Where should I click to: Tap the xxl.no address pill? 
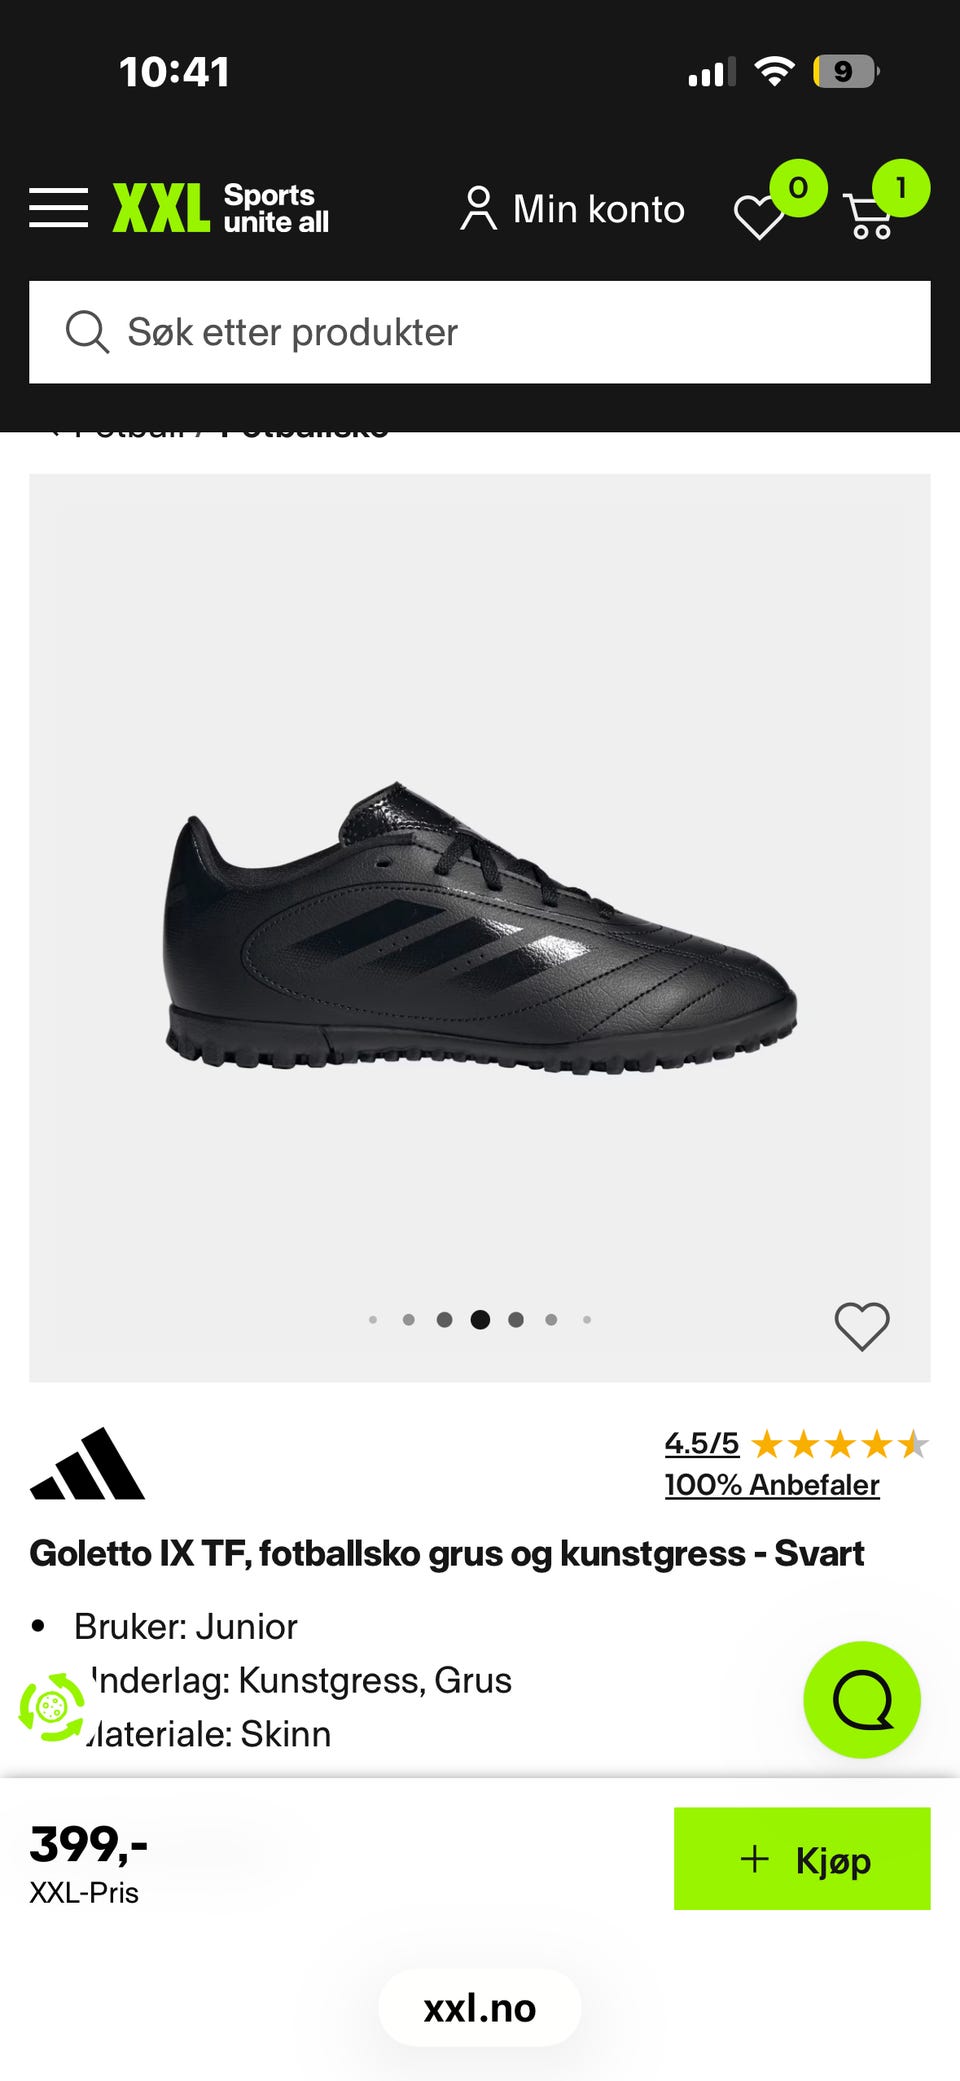480,2008
